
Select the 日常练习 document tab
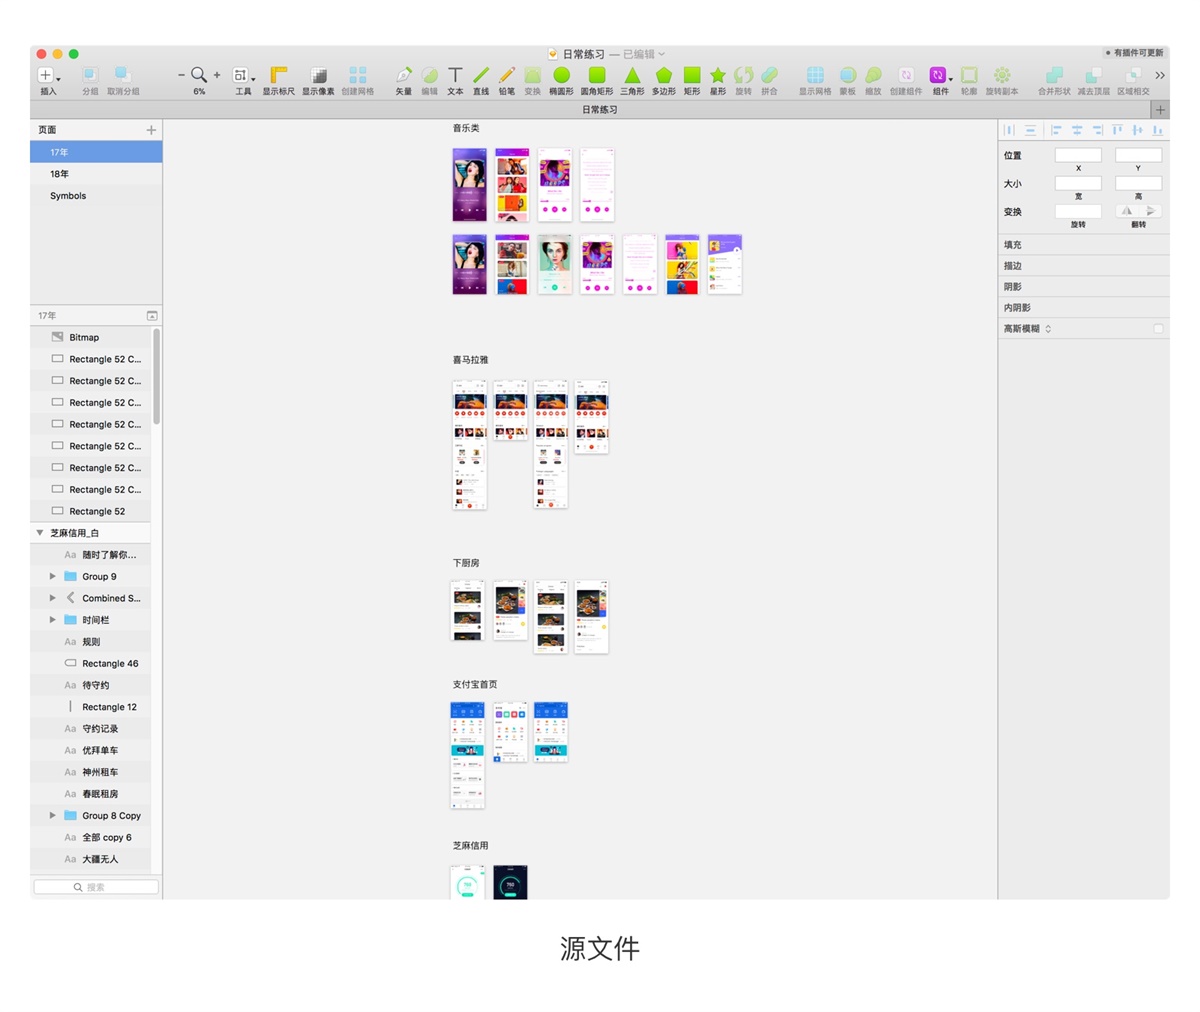coord(599,109)
